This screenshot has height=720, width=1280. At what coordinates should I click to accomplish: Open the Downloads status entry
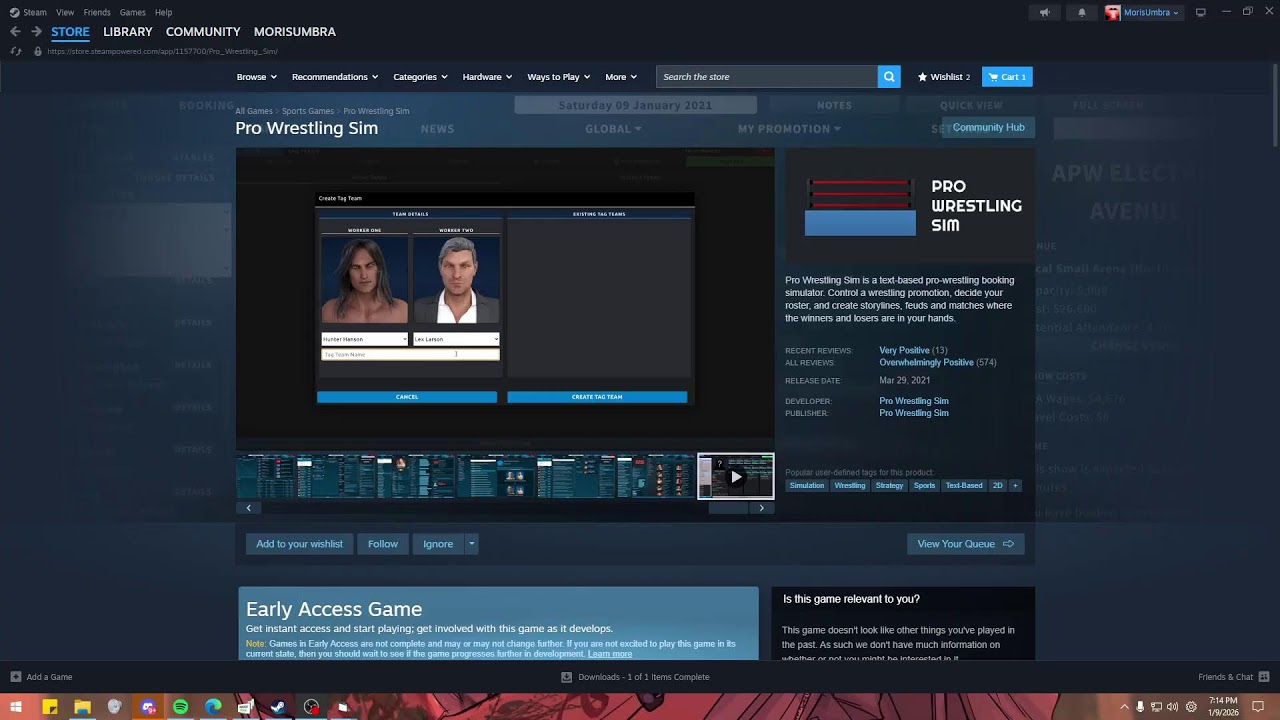point(635,677)
